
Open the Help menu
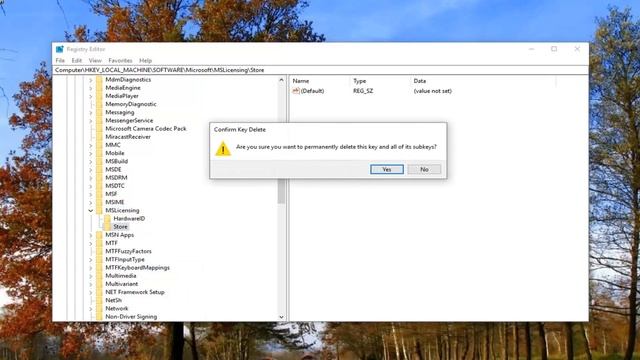coord(145,60)
